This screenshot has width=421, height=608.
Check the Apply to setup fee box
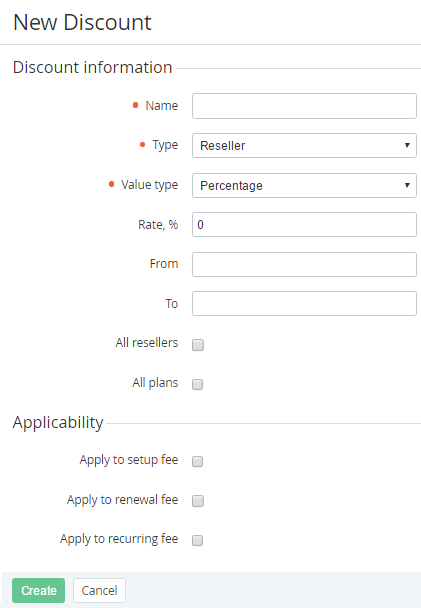[198, 461]
